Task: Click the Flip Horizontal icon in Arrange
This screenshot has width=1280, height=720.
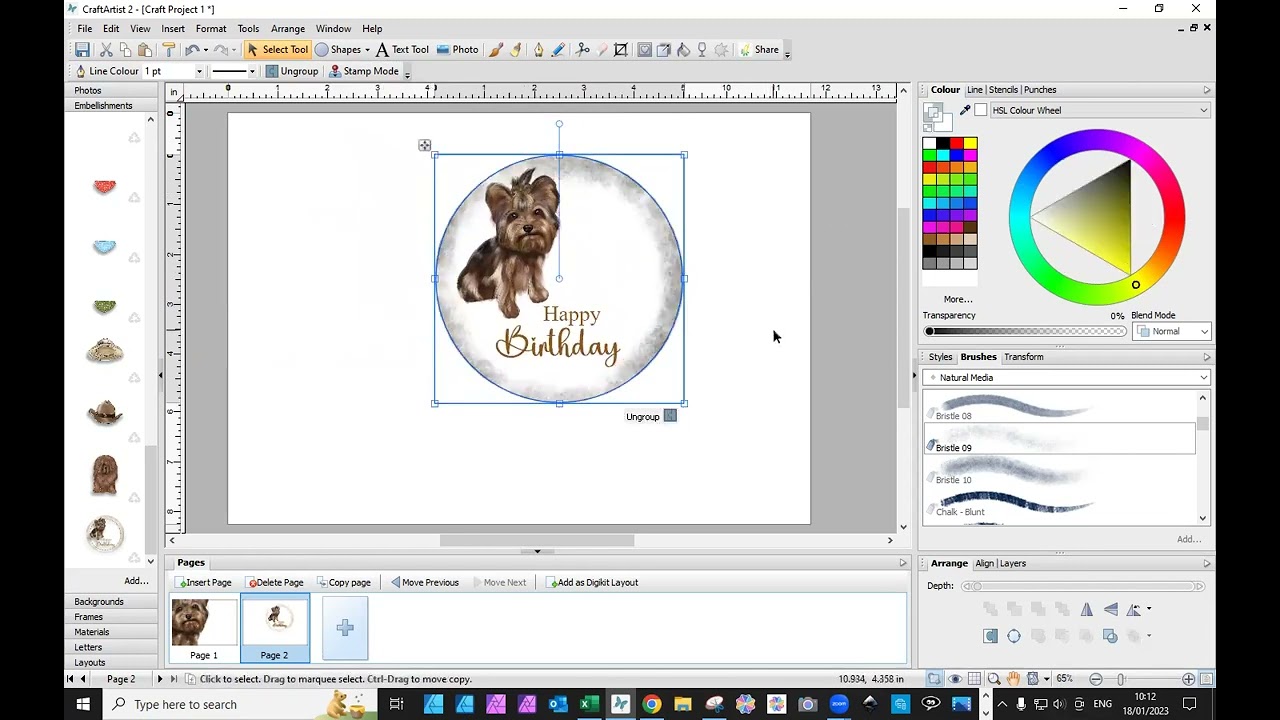Action: 1087,609
